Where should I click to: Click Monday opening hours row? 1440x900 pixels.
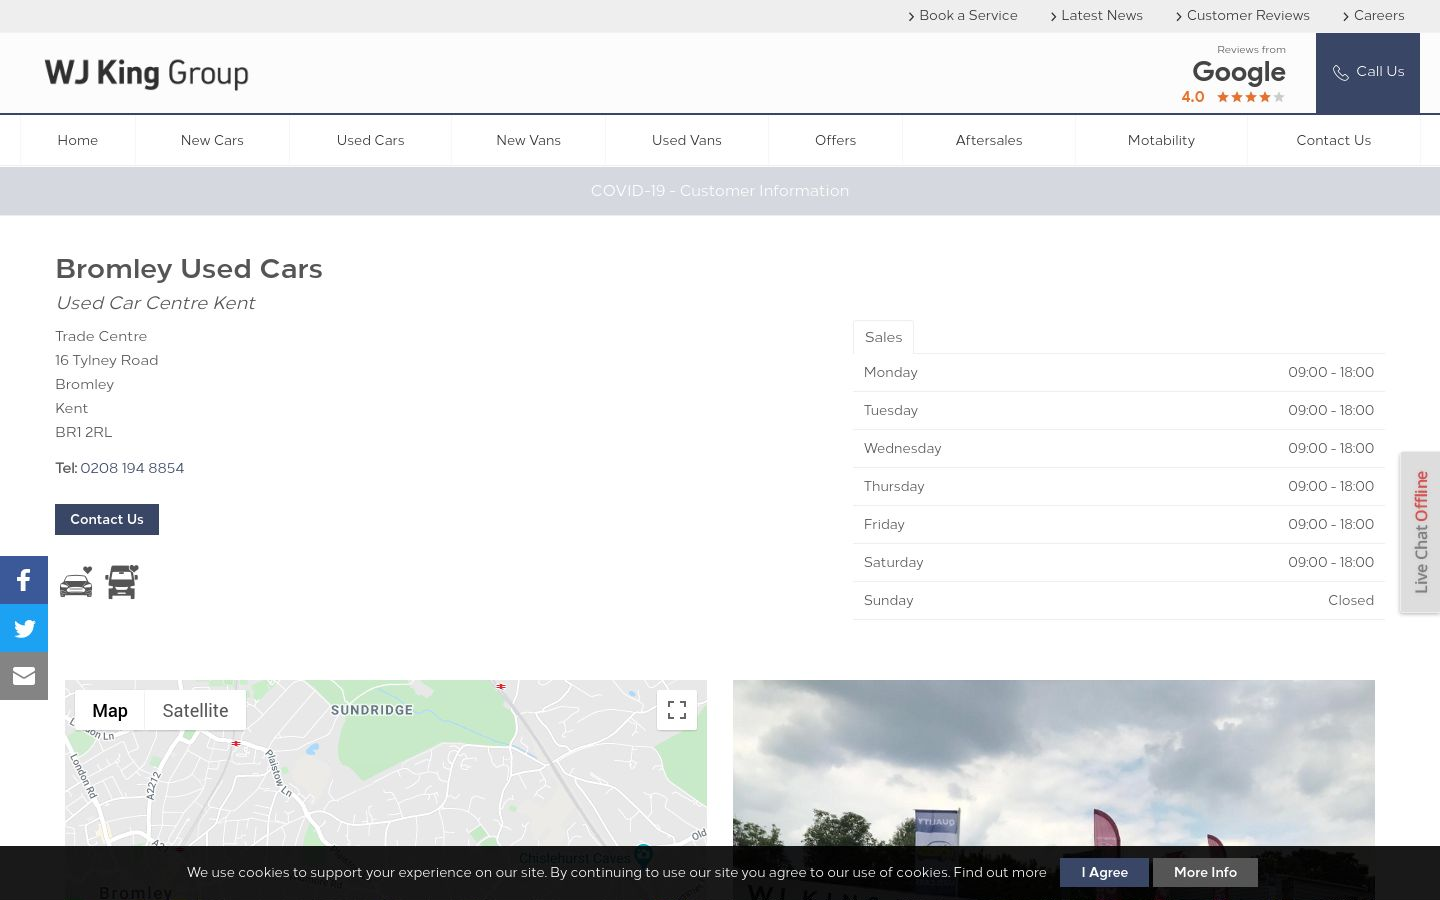click(1119, 372)
